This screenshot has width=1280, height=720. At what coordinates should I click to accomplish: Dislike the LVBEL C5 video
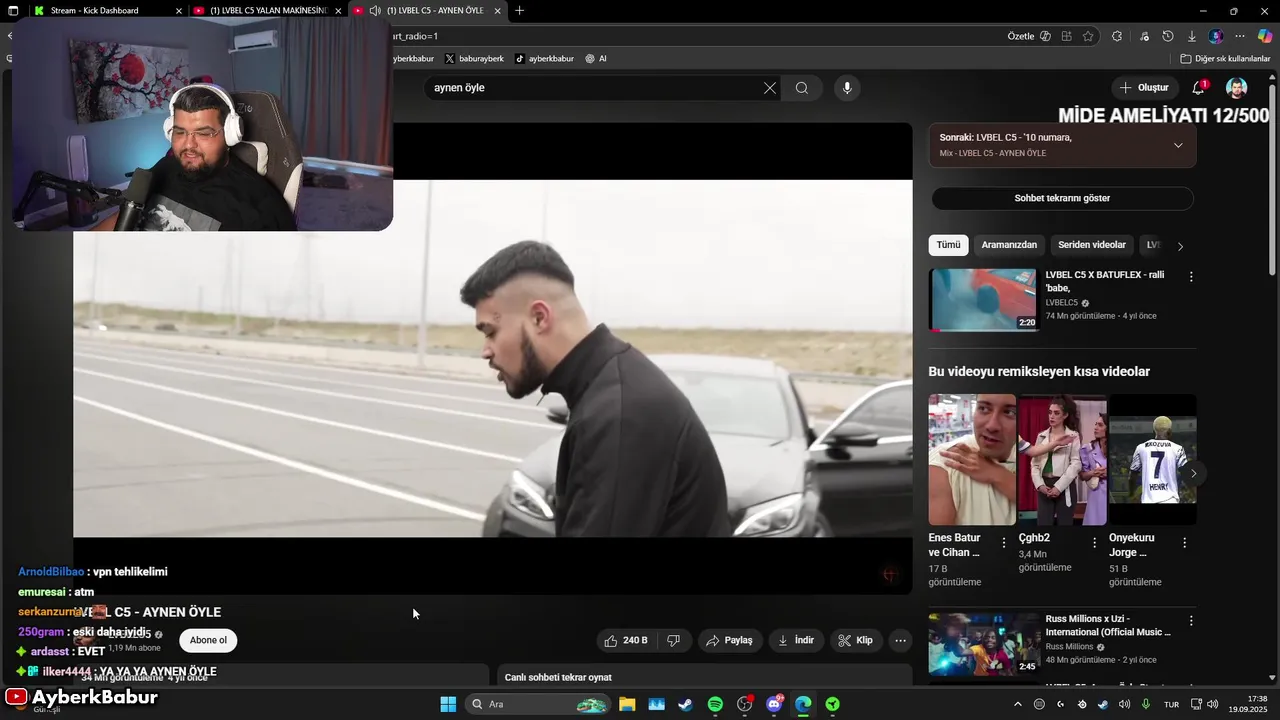(x=674, y=640)
